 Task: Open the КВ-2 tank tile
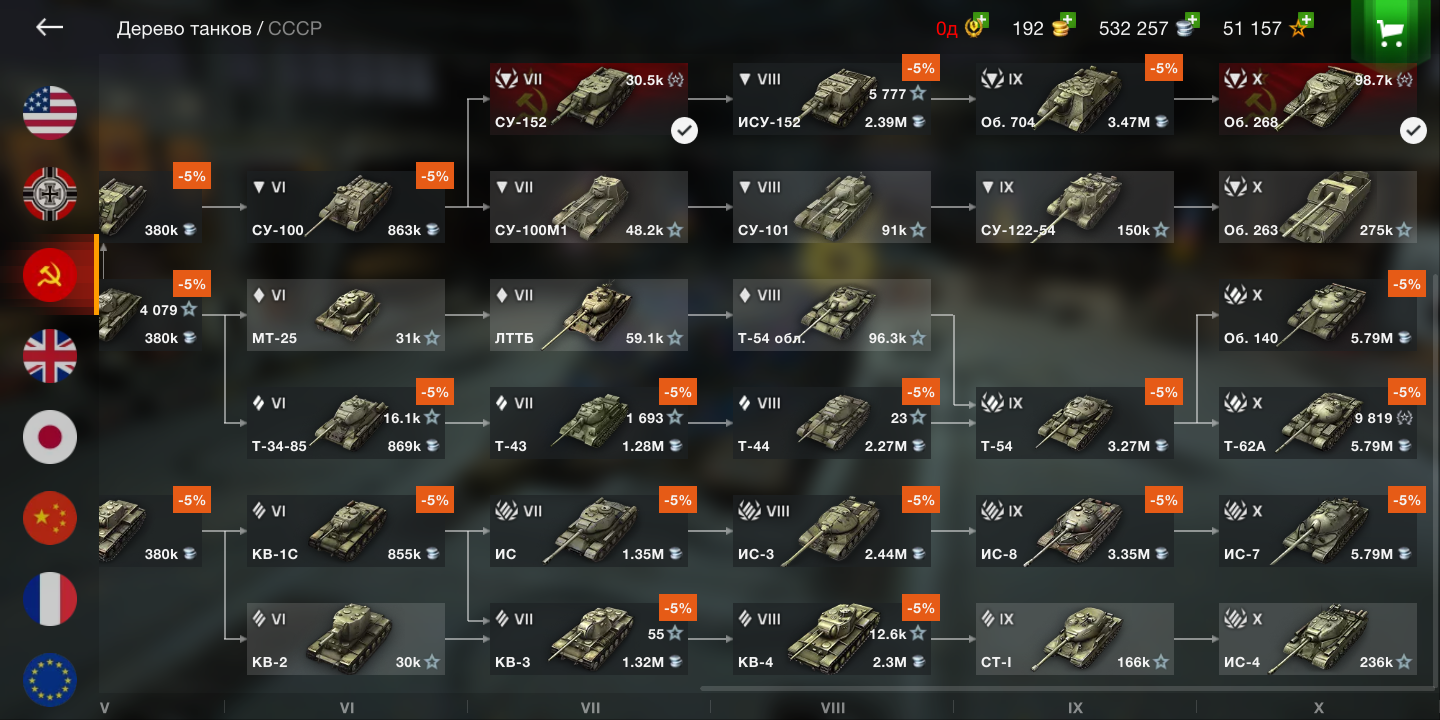(346, 639)
